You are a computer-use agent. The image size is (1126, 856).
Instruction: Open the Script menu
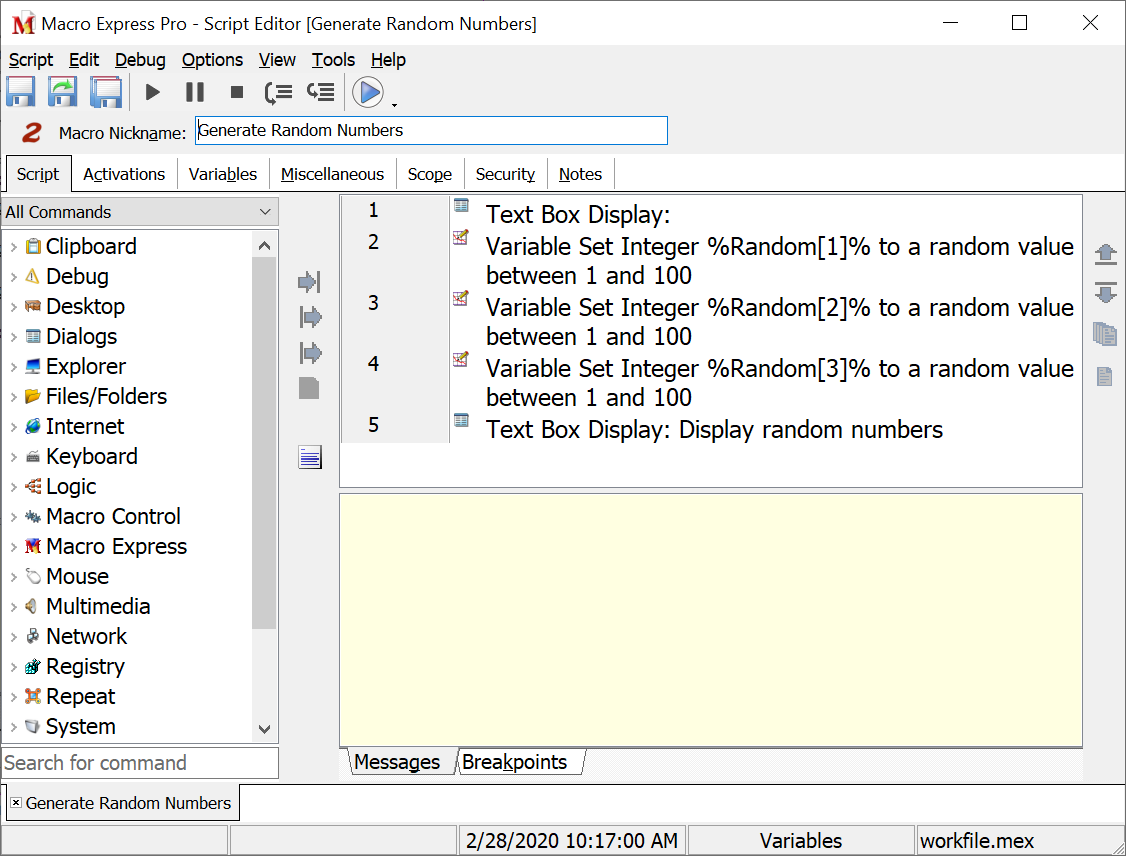tap(31, 60)
